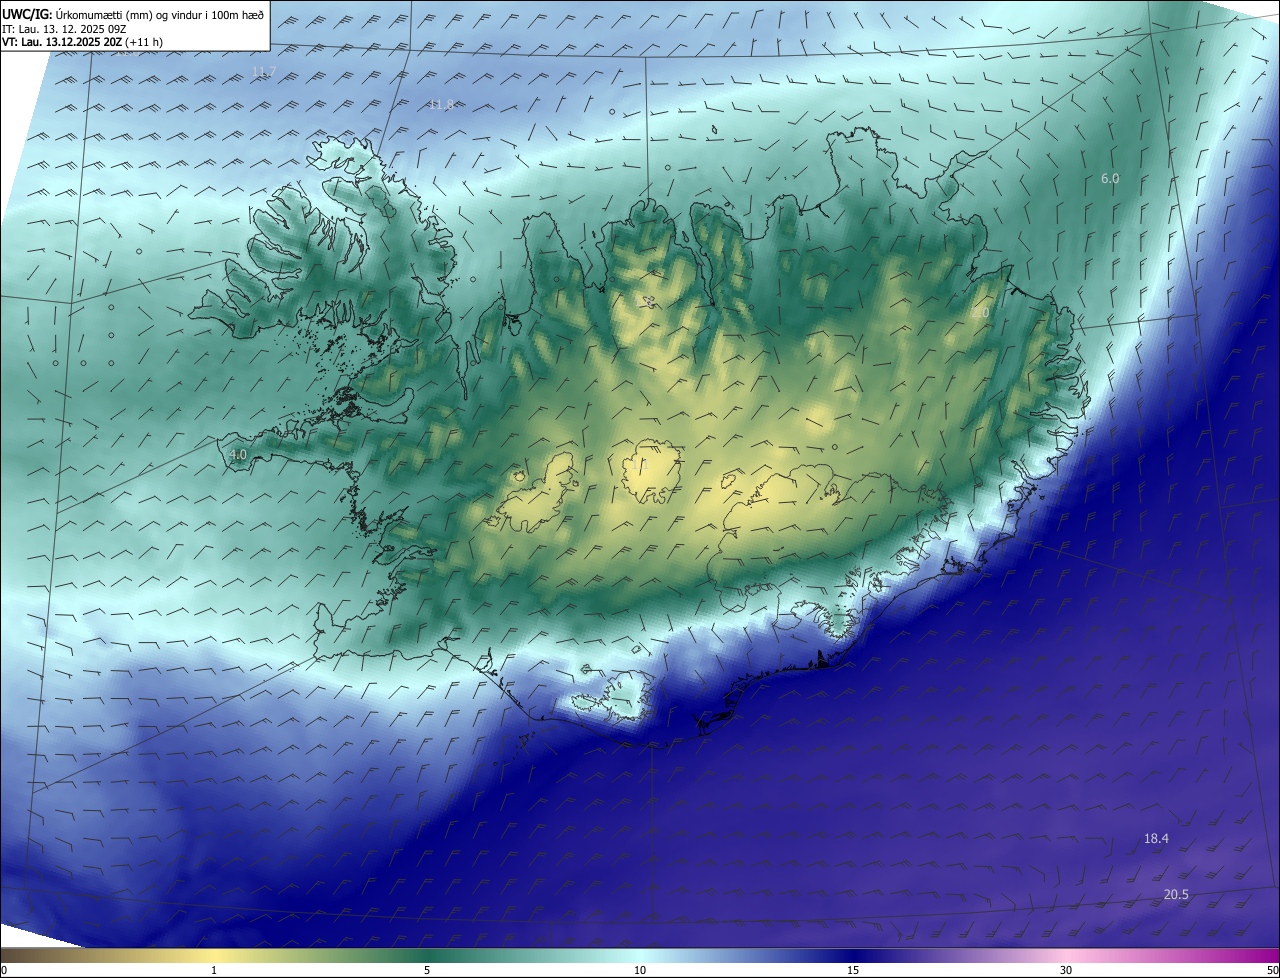This screenshot has height=978, width=1280.
Task: Click the map value label 20.5
Action: (1176, 894)
